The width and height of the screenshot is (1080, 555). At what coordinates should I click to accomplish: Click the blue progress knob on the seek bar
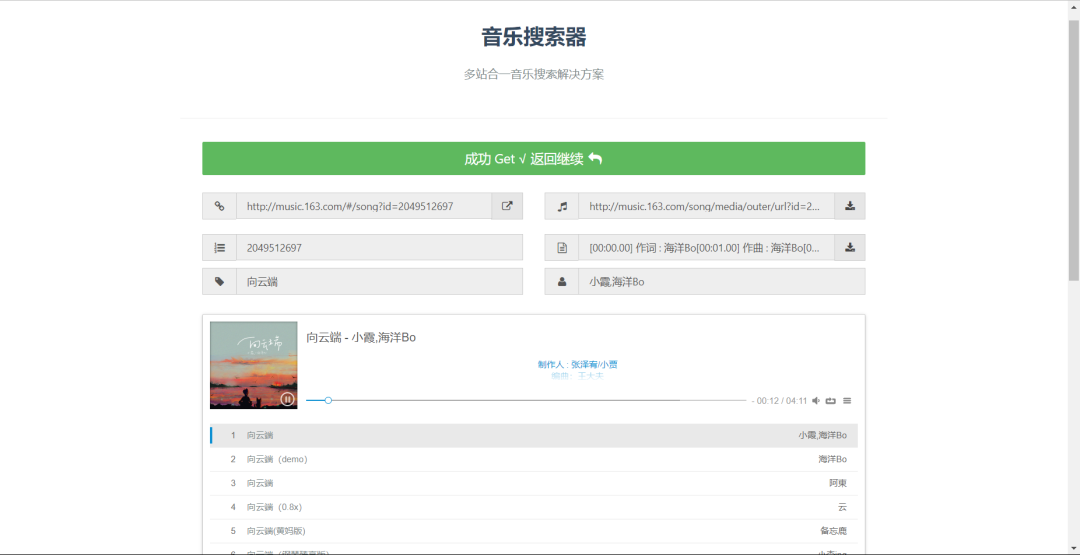point(329,400)
